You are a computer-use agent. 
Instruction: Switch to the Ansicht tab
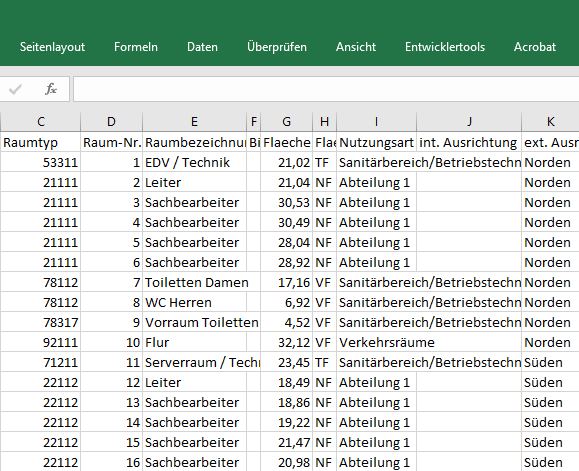356,47
